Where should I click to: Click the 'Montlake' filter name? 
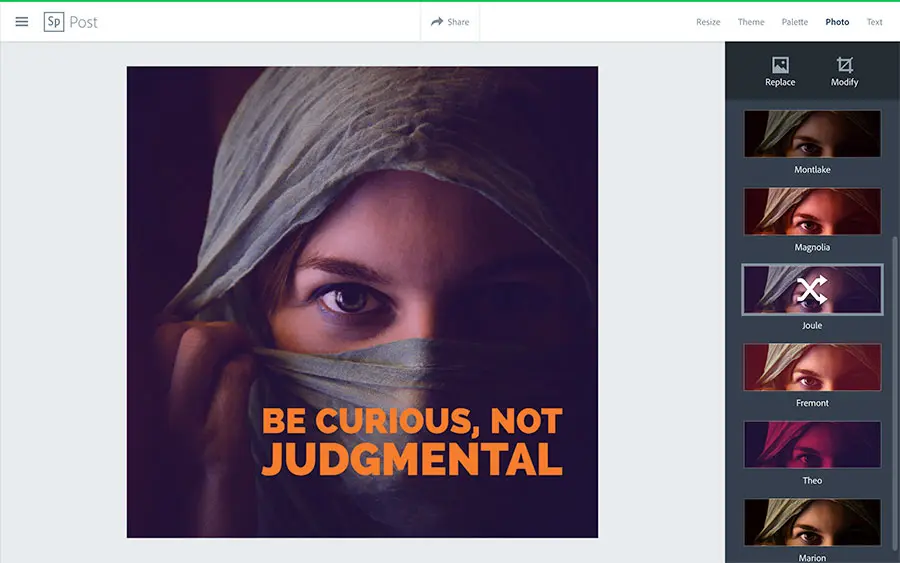(812, 169)
